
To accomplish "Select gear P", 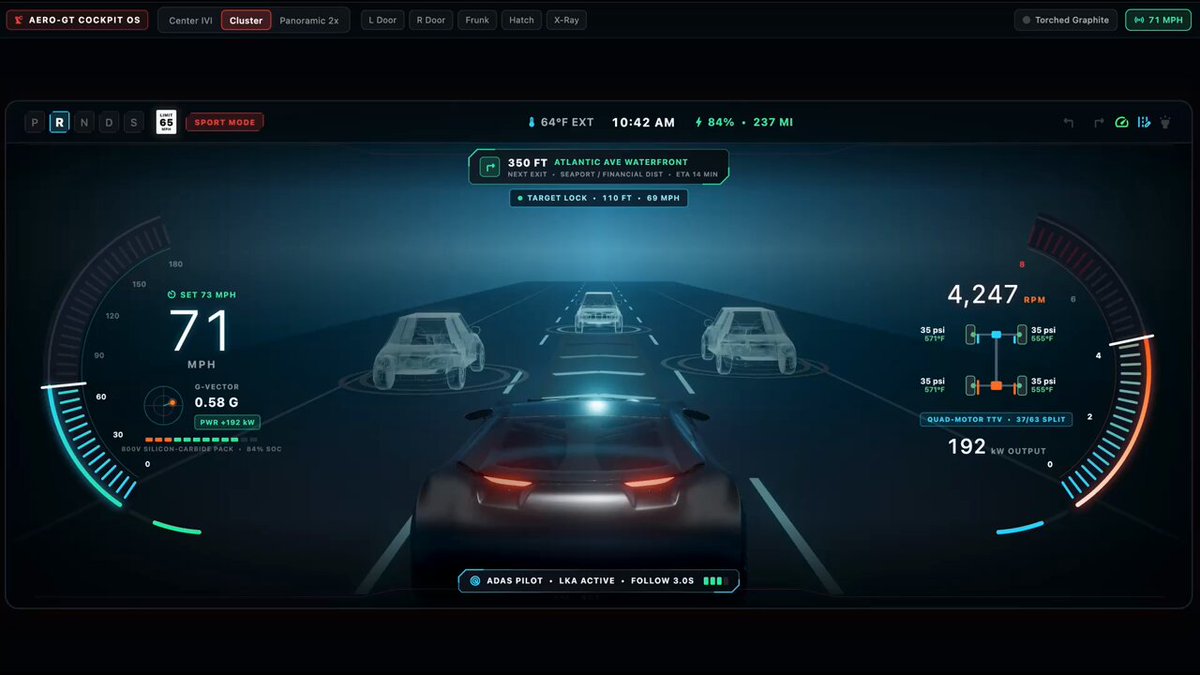I will click(x=36, y=123).
